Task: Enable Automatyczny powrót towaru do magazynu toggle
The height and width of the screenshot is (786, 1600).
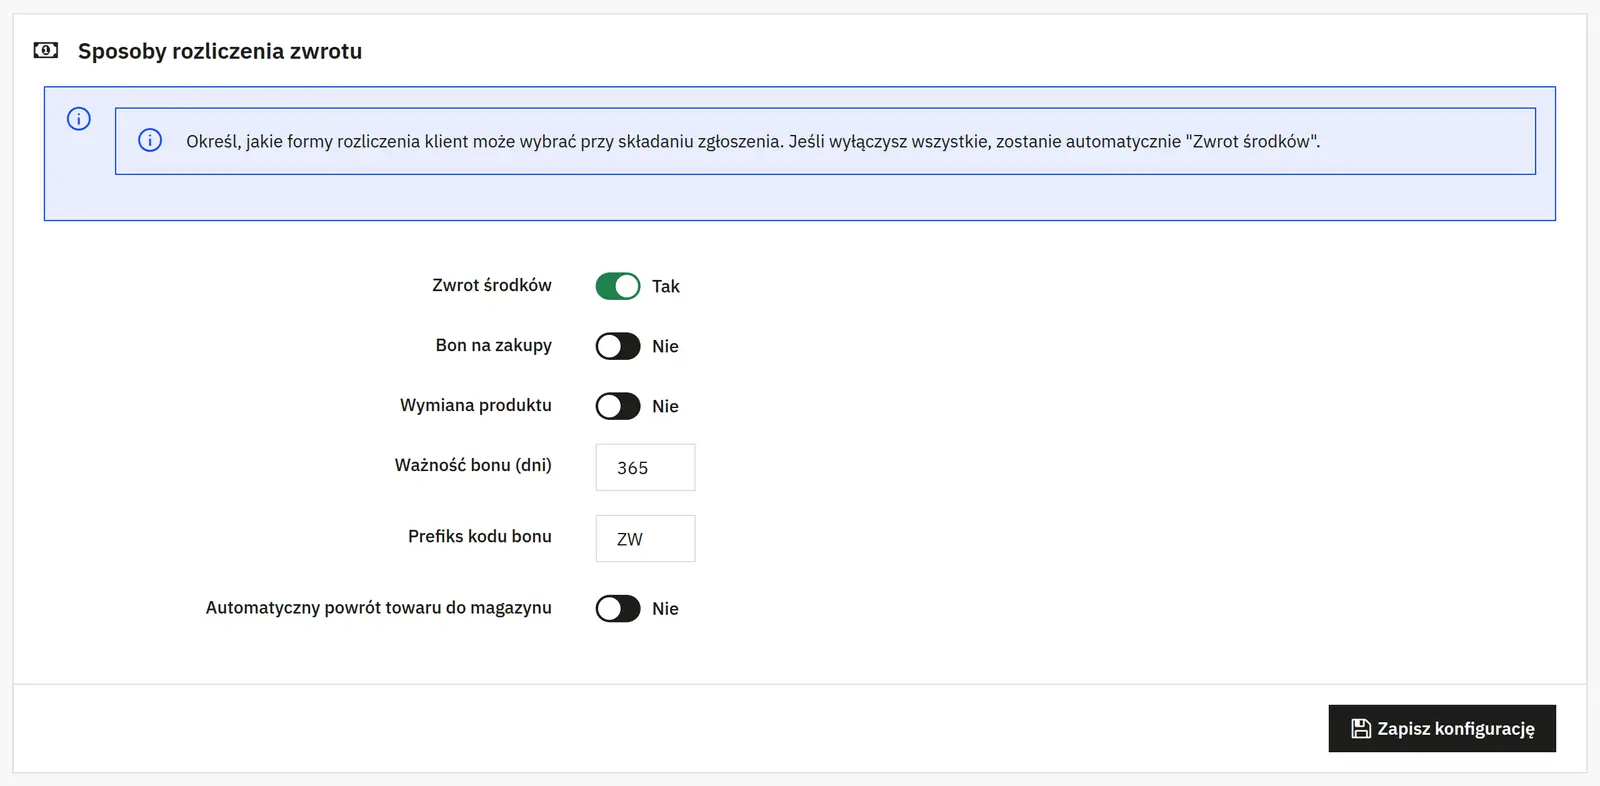Action: click(618, 608)
